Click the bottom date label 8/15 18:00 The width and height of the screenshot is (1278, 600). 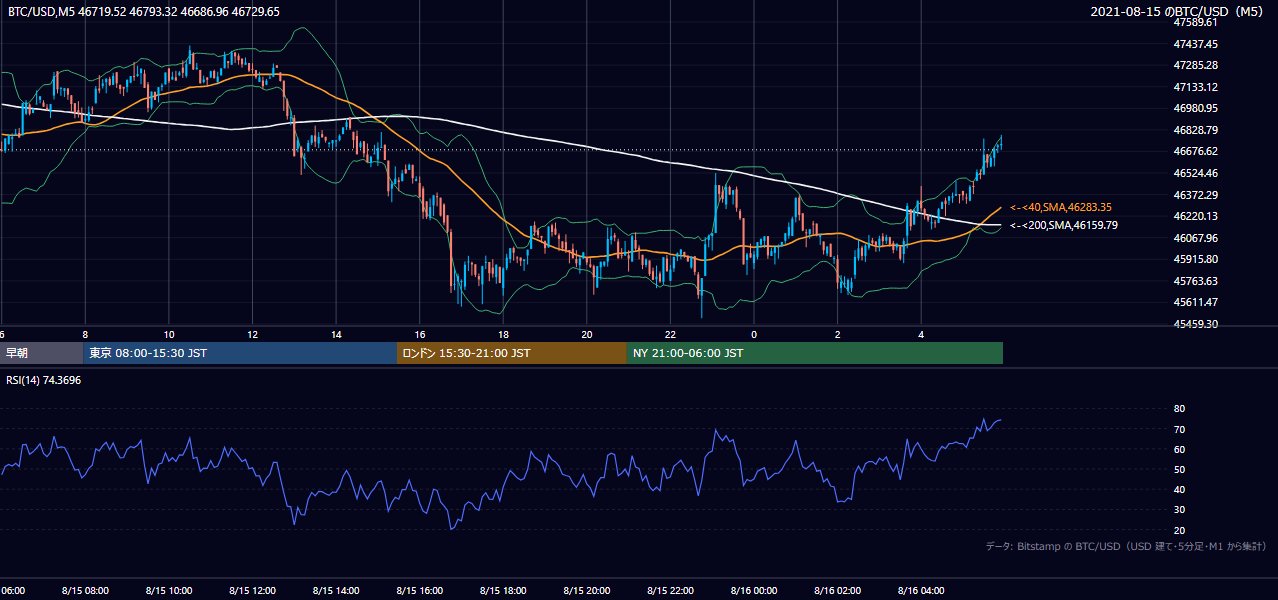coord(503,591)
